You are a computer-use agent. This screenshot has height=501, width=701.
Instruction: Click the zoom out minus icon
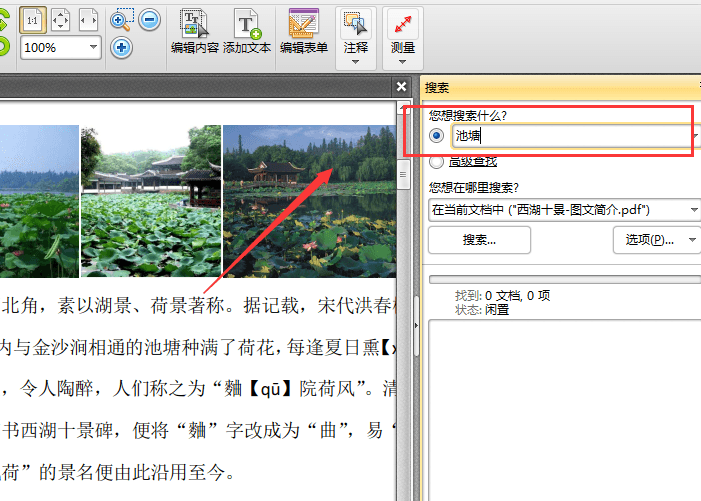[149, 19]
